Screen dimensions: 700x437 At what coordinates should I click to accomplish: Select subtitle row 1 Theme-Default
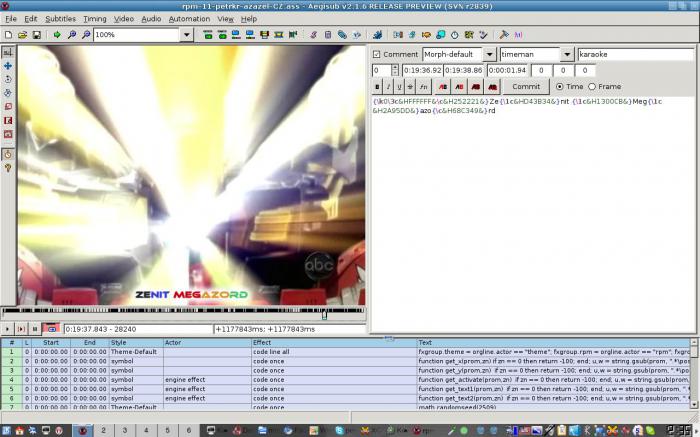tap(346, 352)
